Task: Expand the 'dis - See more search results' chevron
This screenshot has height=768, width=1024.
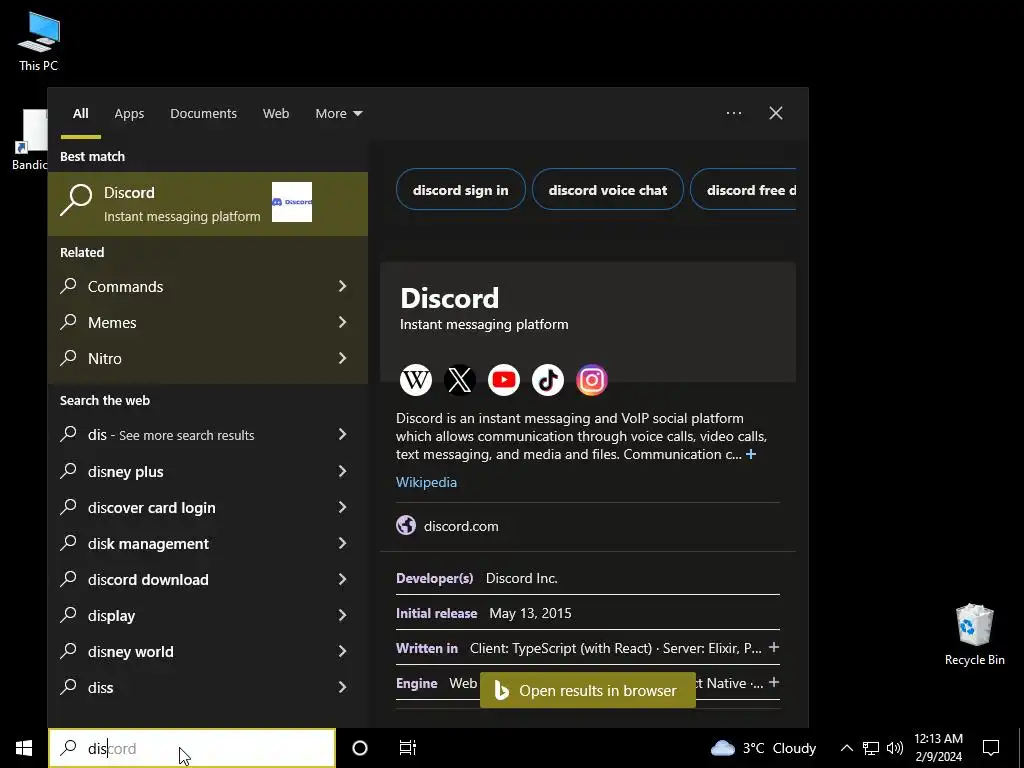Action: point(342,434)
